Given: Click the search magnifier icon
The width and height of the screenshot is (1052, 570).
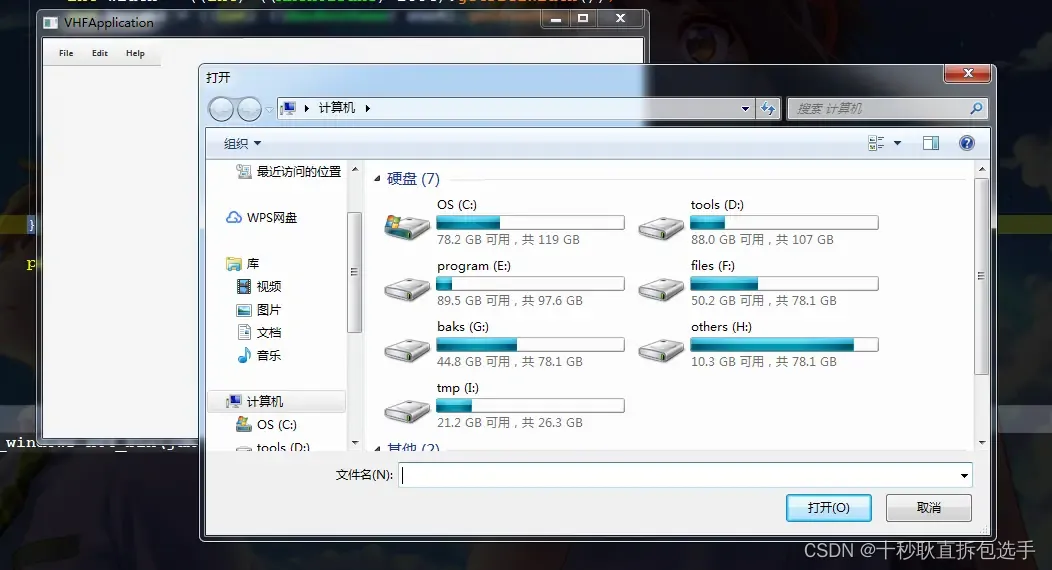Looking at the screenshot, I should [x=976, y=108].
